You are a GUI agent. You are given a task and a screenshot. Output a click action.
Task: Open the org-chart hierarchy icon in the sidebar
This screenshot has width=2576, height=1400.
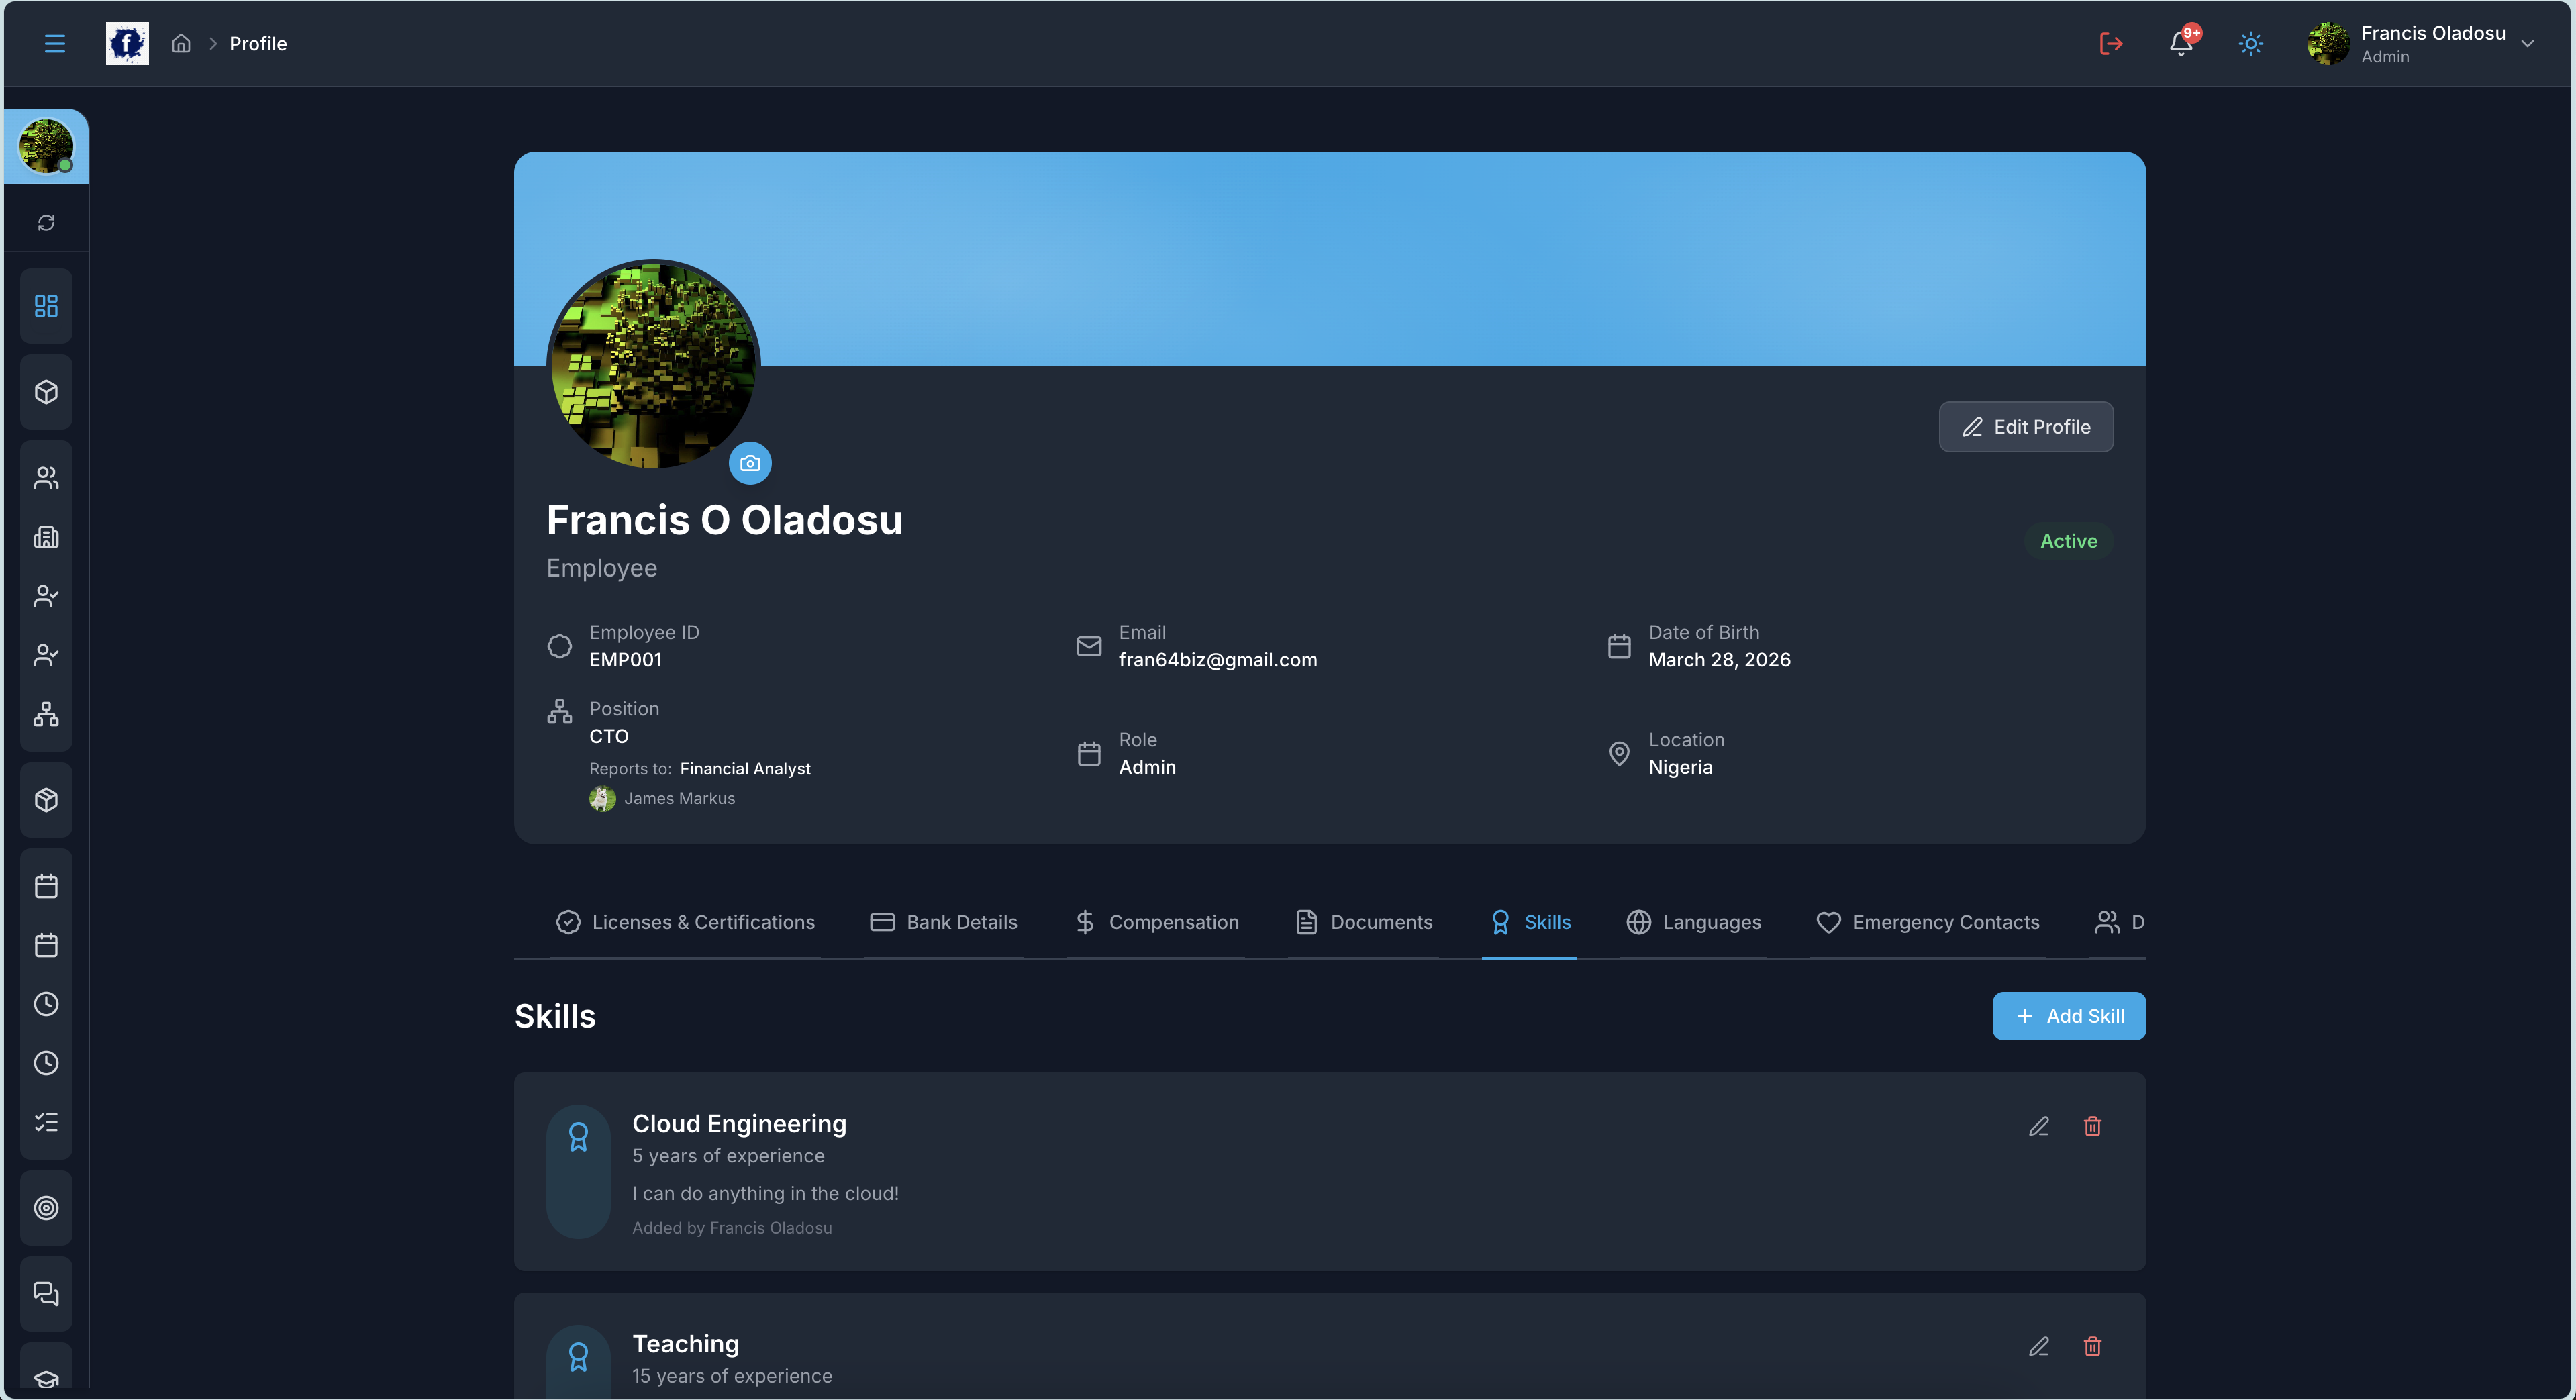[x=46, y=714]
